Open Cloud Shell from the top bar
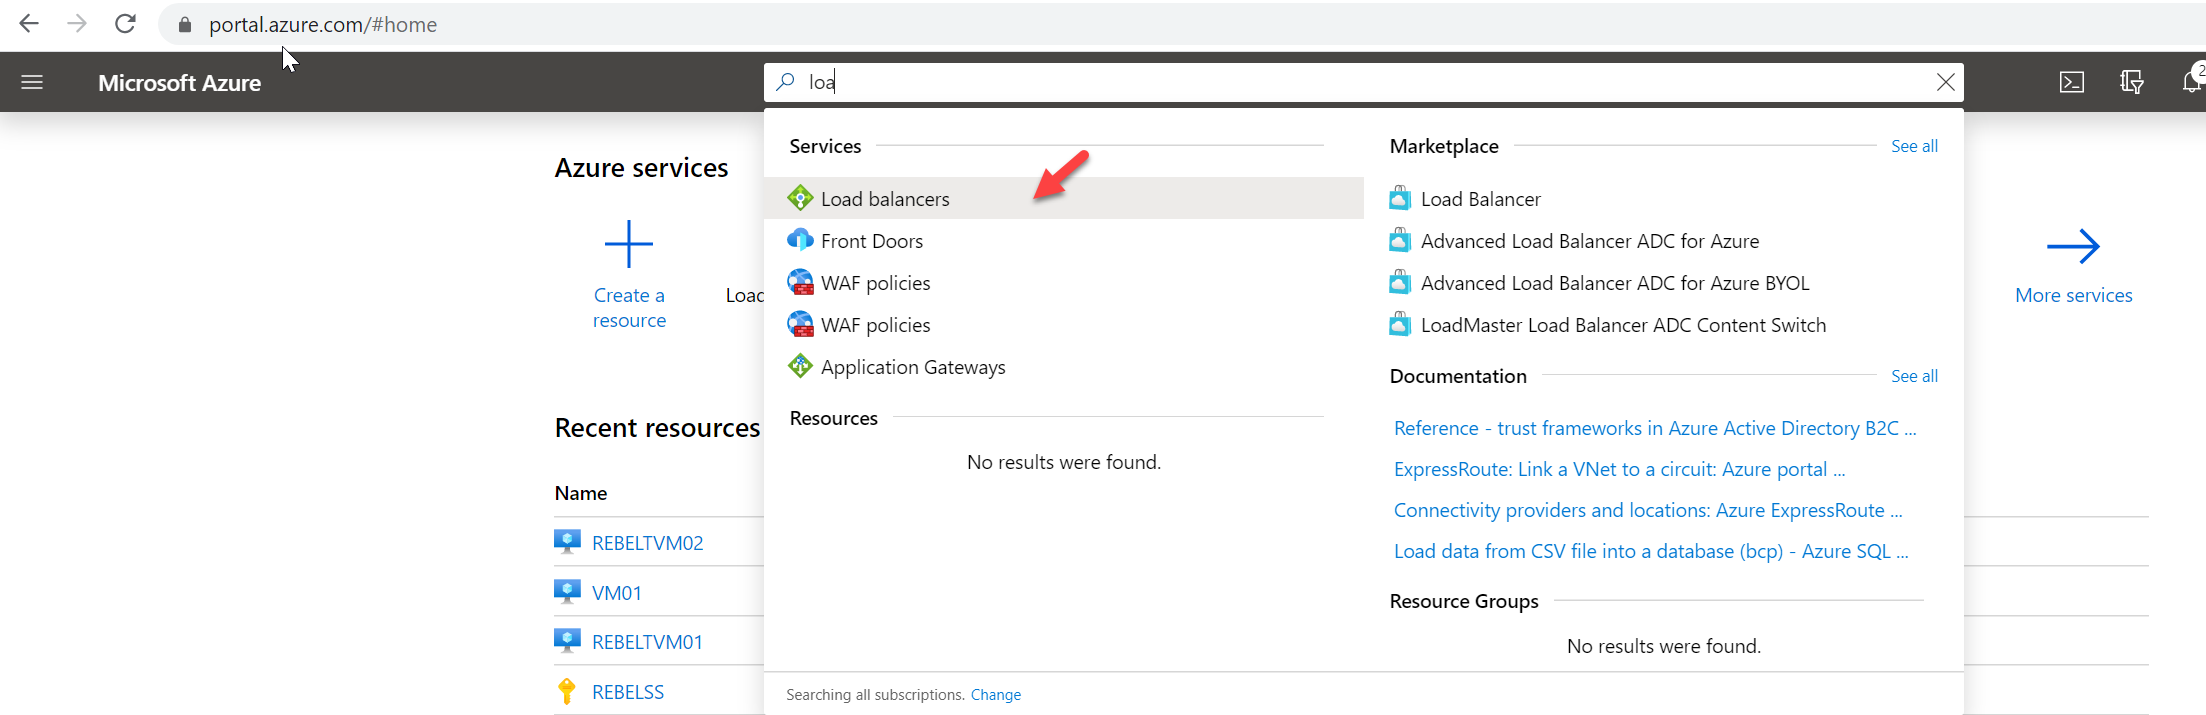Screen dimensions: 2206x715 [x=2071, y=82]
